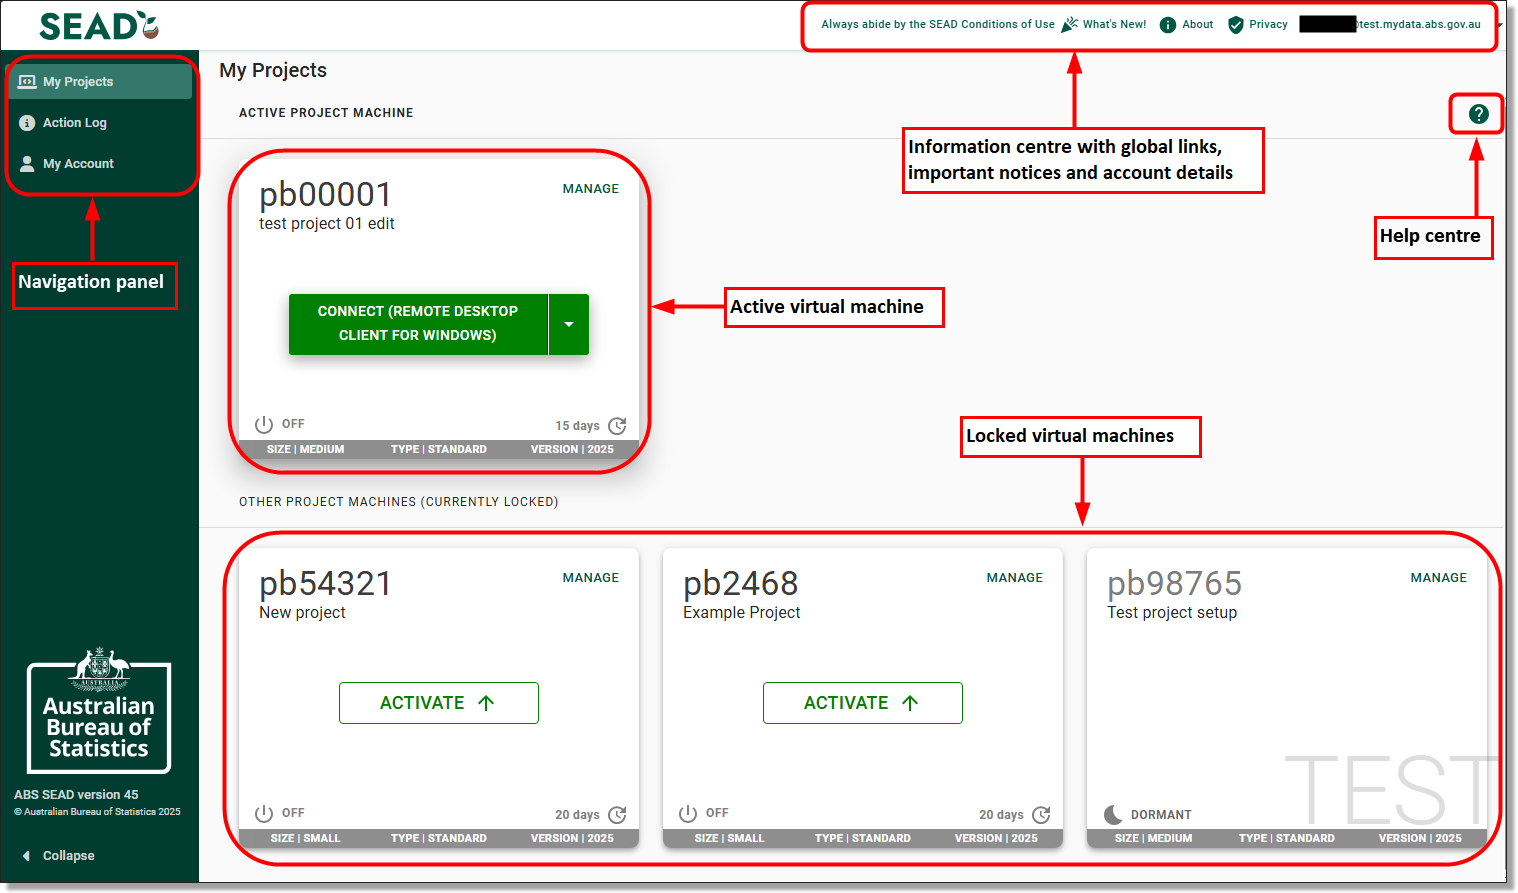The height and width of the screenshot is (893, 1518).
Task: Click the What's New party popper icon
Action: click(1069, 24)
